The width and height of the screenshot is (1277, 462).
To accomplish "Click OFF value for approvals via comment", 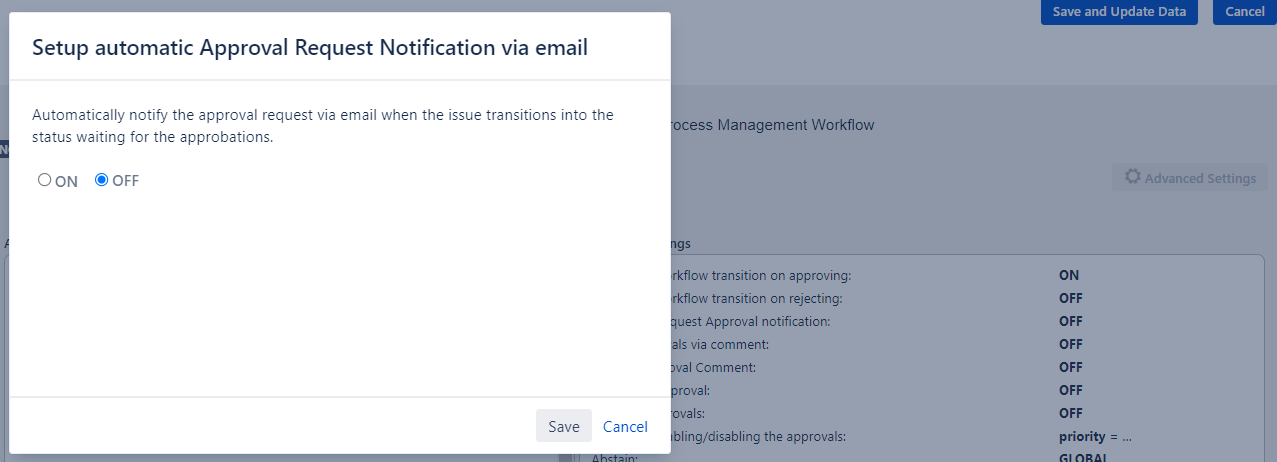I will [x=1070, y=344].
